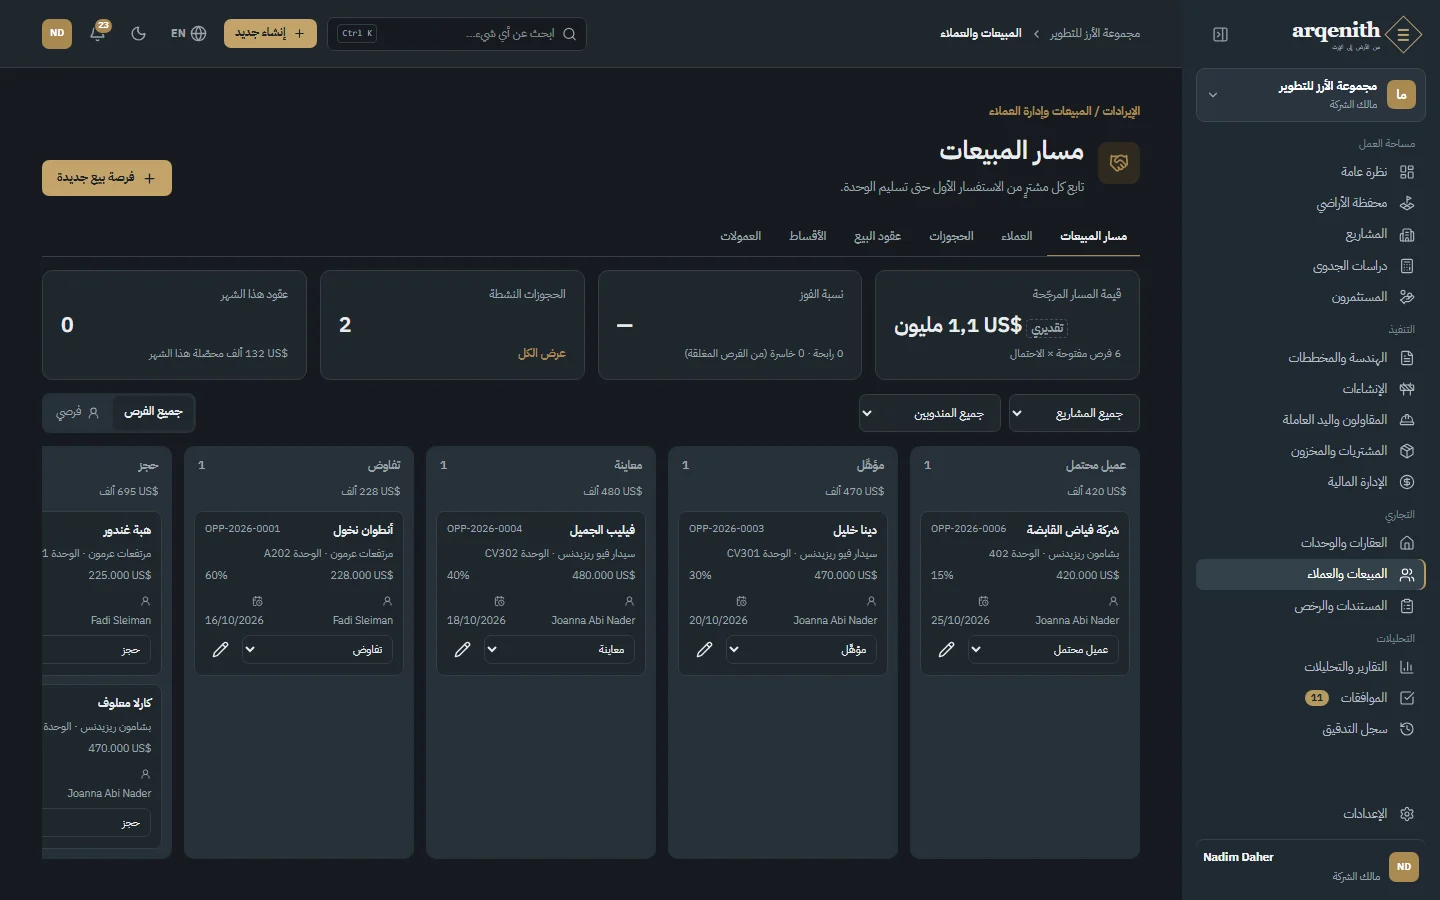Select جميع الفرص all opportunities toggle
The image size is (1440, 900).
tap(153, 412)
